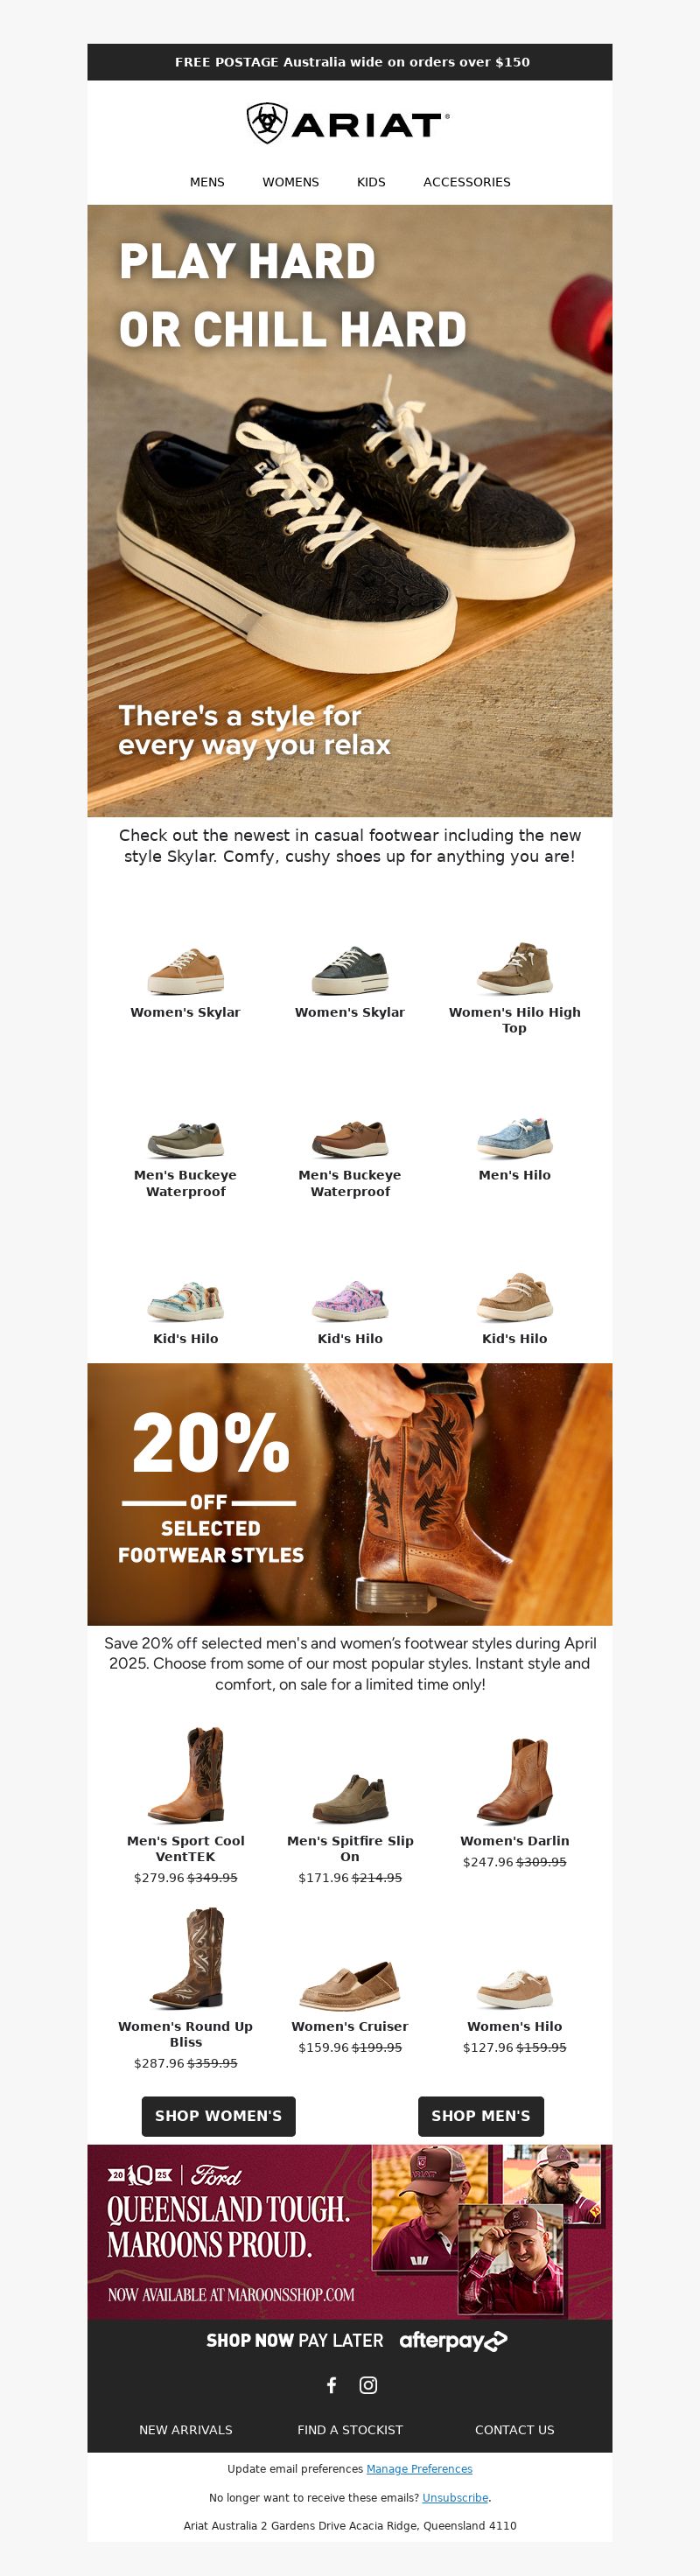The height and width of the screenshot is (2576, 700).
Task: Click the blue Men's Hilo shoe image
Action: [514, 1137]
